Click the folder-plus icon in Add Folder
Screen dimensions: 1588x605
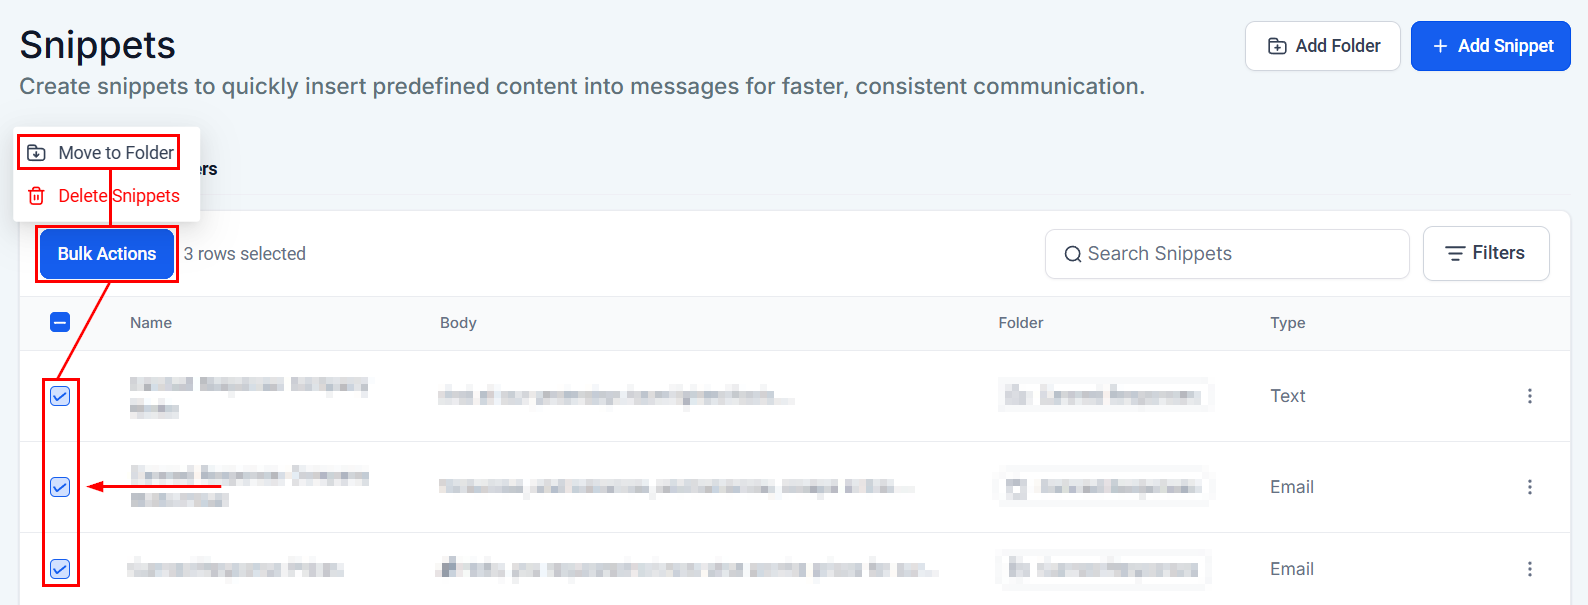coord(1277,46)
